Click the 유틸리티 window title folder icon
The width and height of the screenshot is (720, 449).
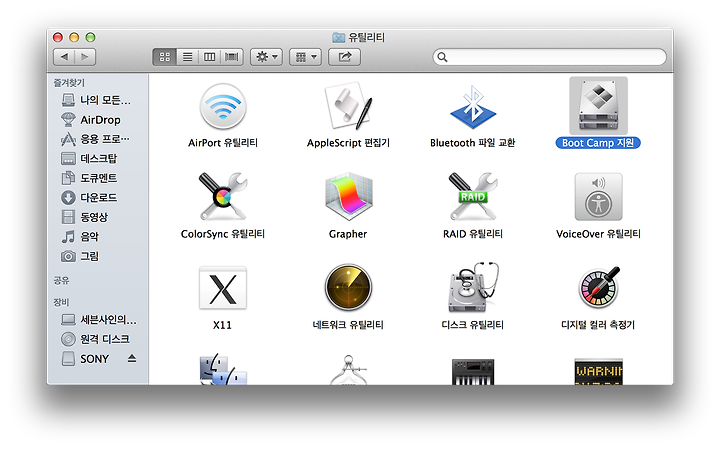point(338,37)
